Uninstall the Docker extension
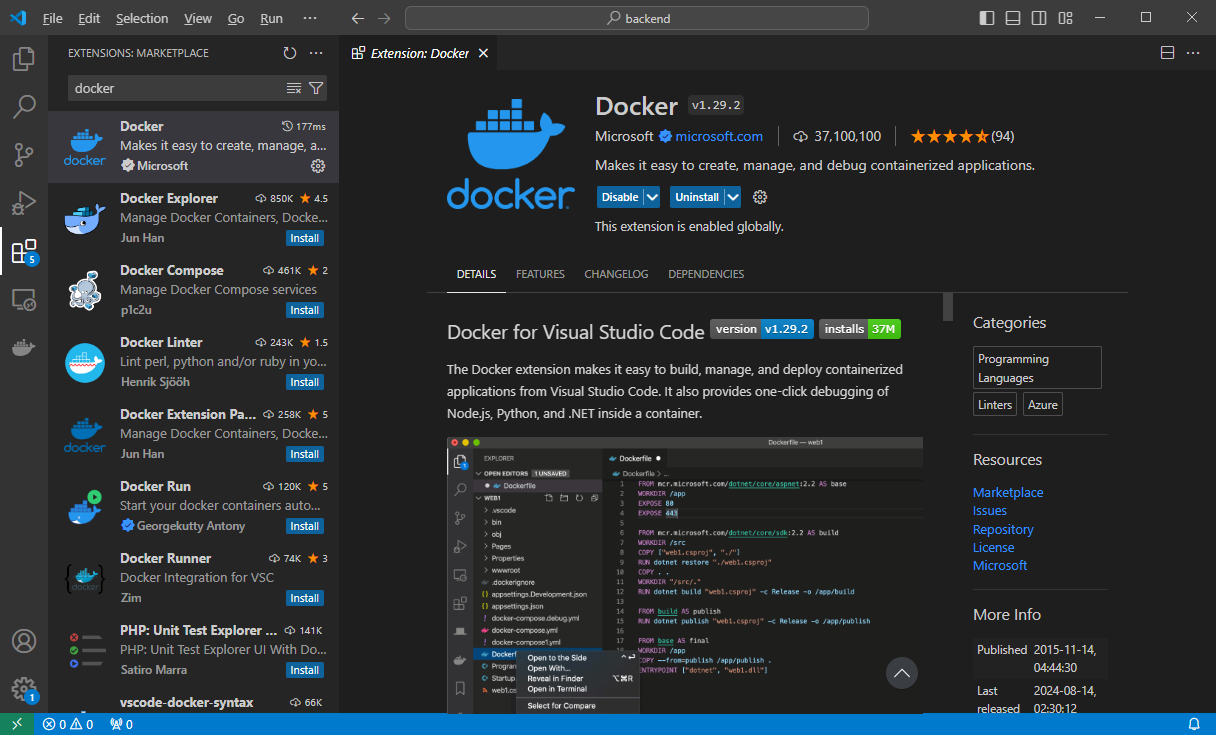 tap(697, 197)
